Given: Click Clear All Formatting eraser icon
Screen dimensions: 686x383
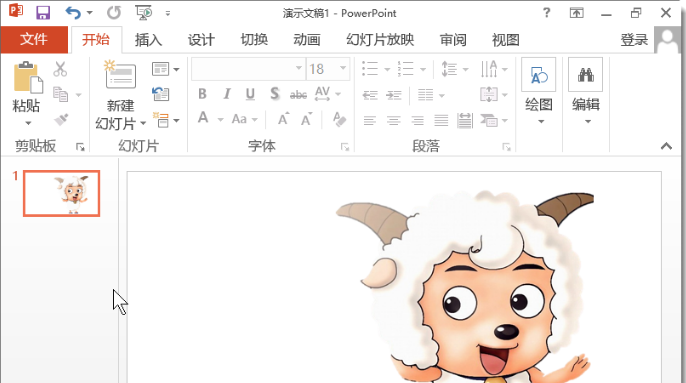Looking at the screenshot, I should [339, 119].
